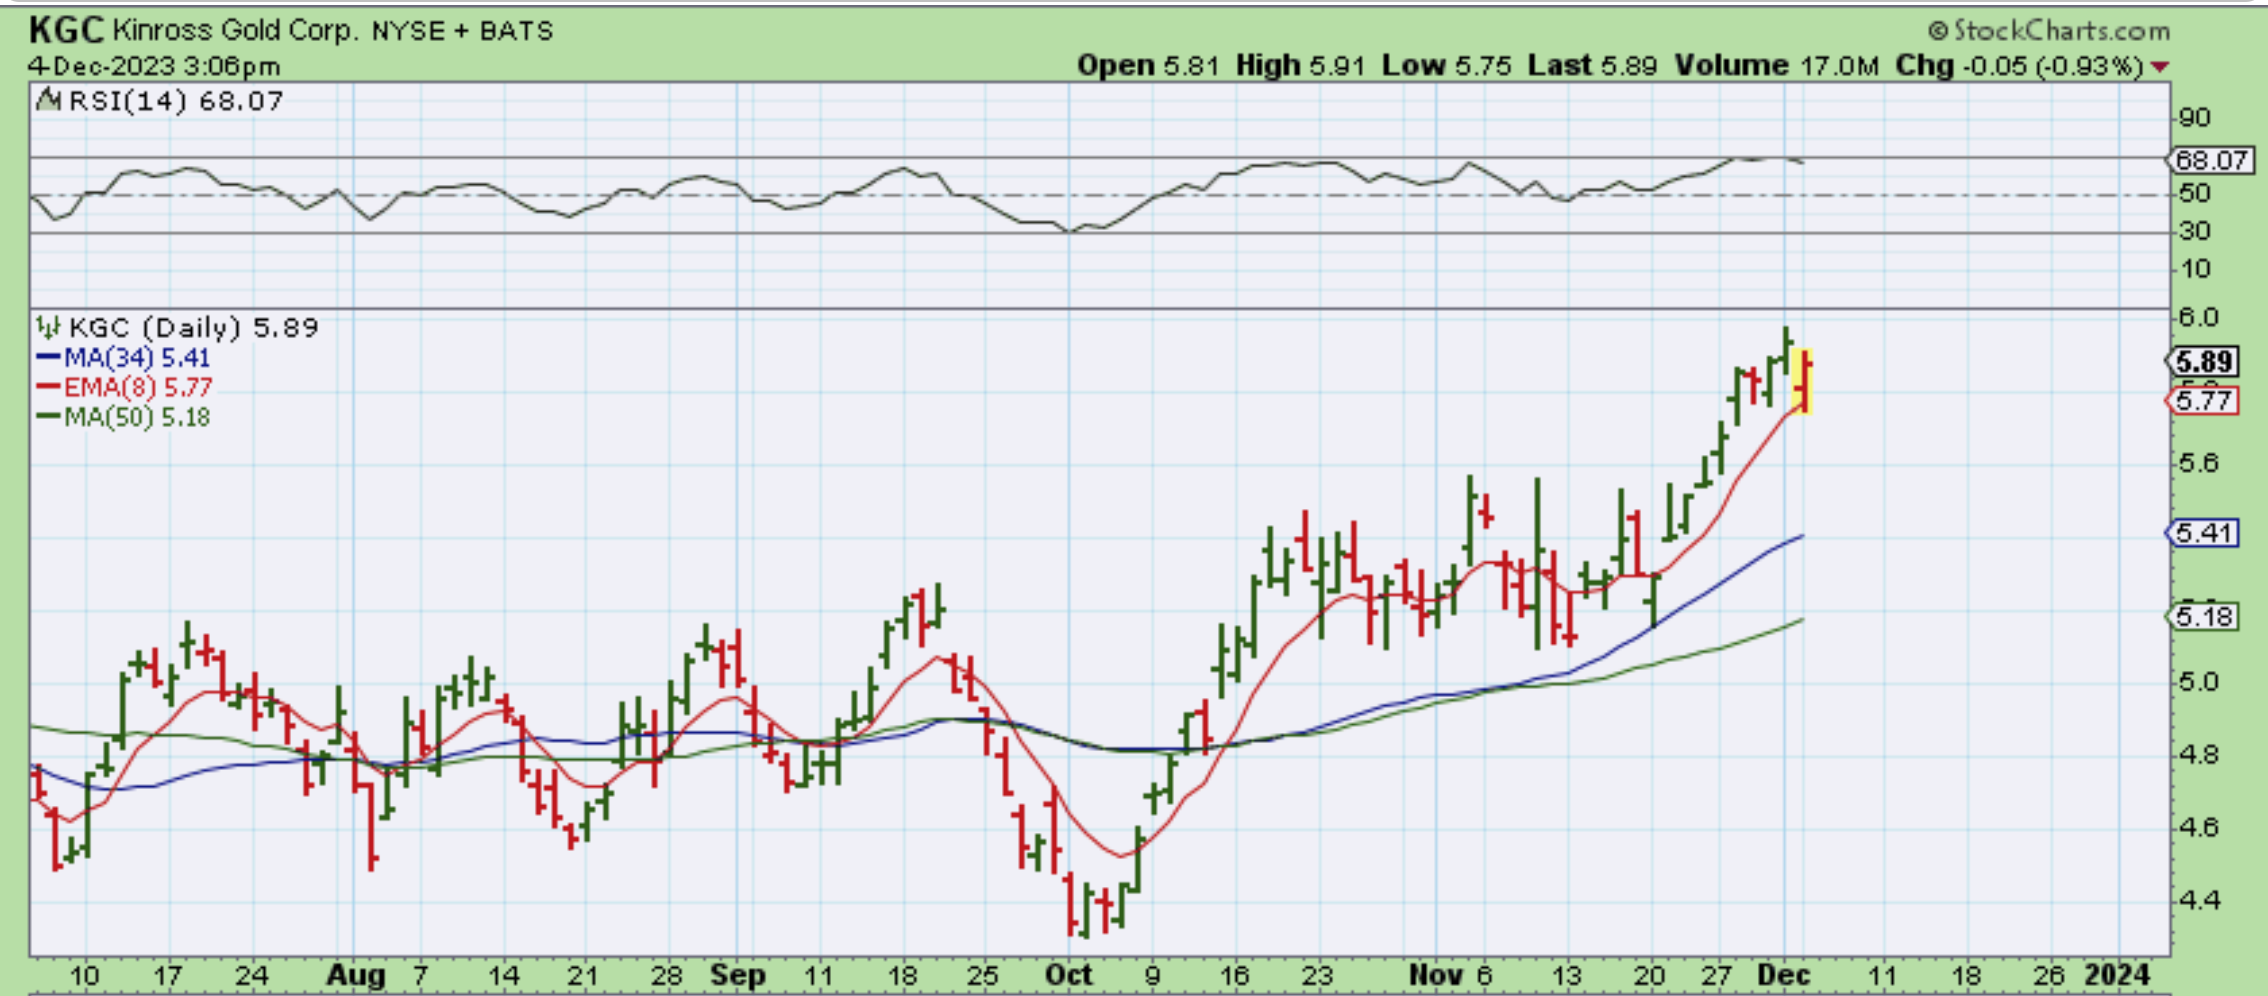This screenshot has height=996, width=2268.
Task: Click the Aug month label on date axis
Action: [x=356, y=976]
